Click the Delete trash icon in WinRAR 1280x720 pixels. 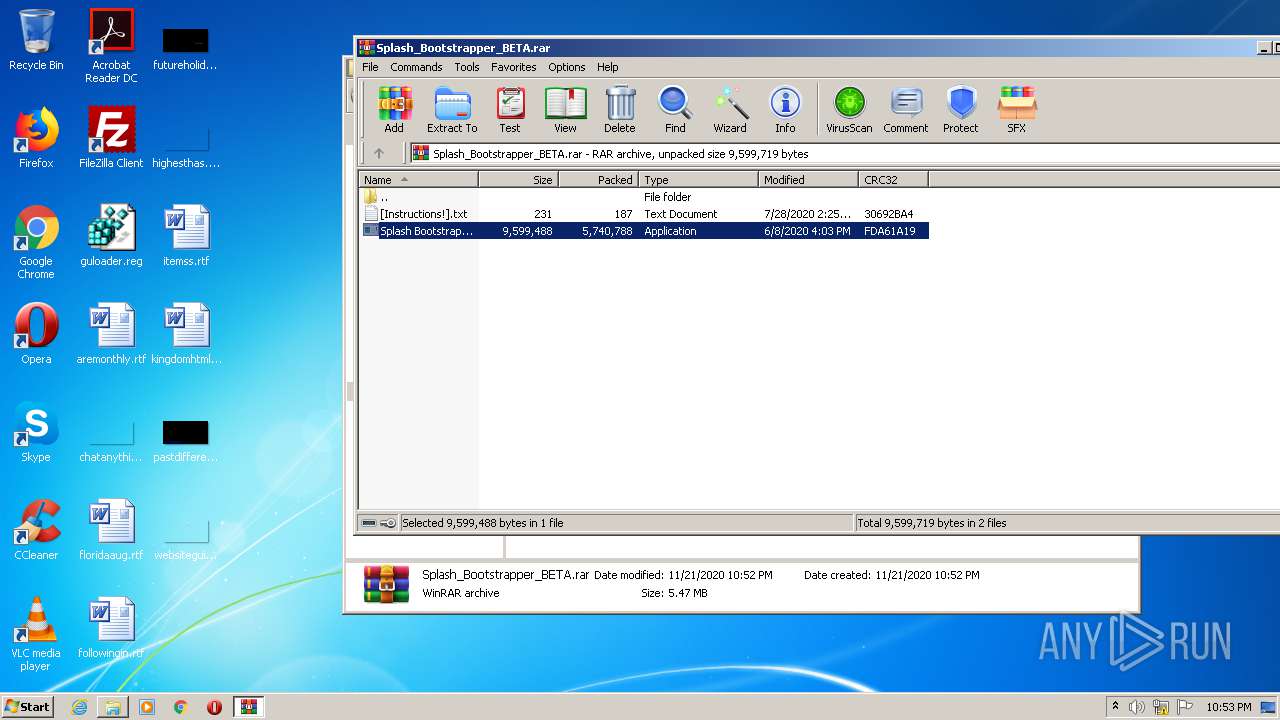click(x=620, y=110)
